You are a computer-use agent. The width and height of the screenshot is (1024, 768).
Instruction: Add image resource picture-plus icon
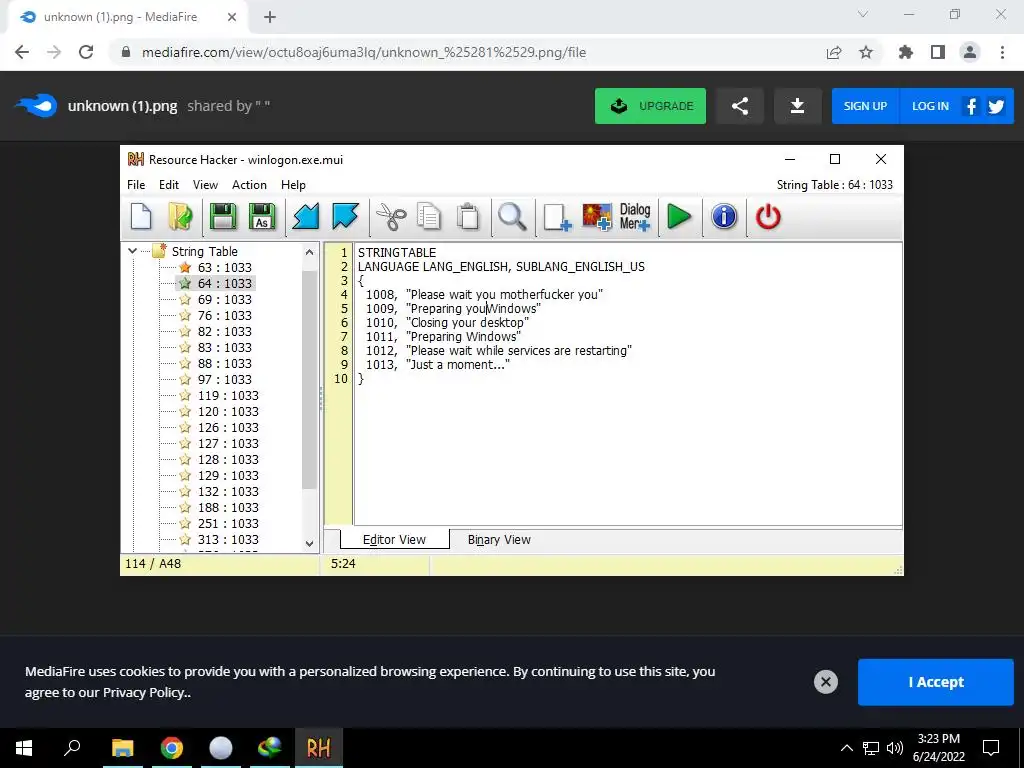coord(597,217)
